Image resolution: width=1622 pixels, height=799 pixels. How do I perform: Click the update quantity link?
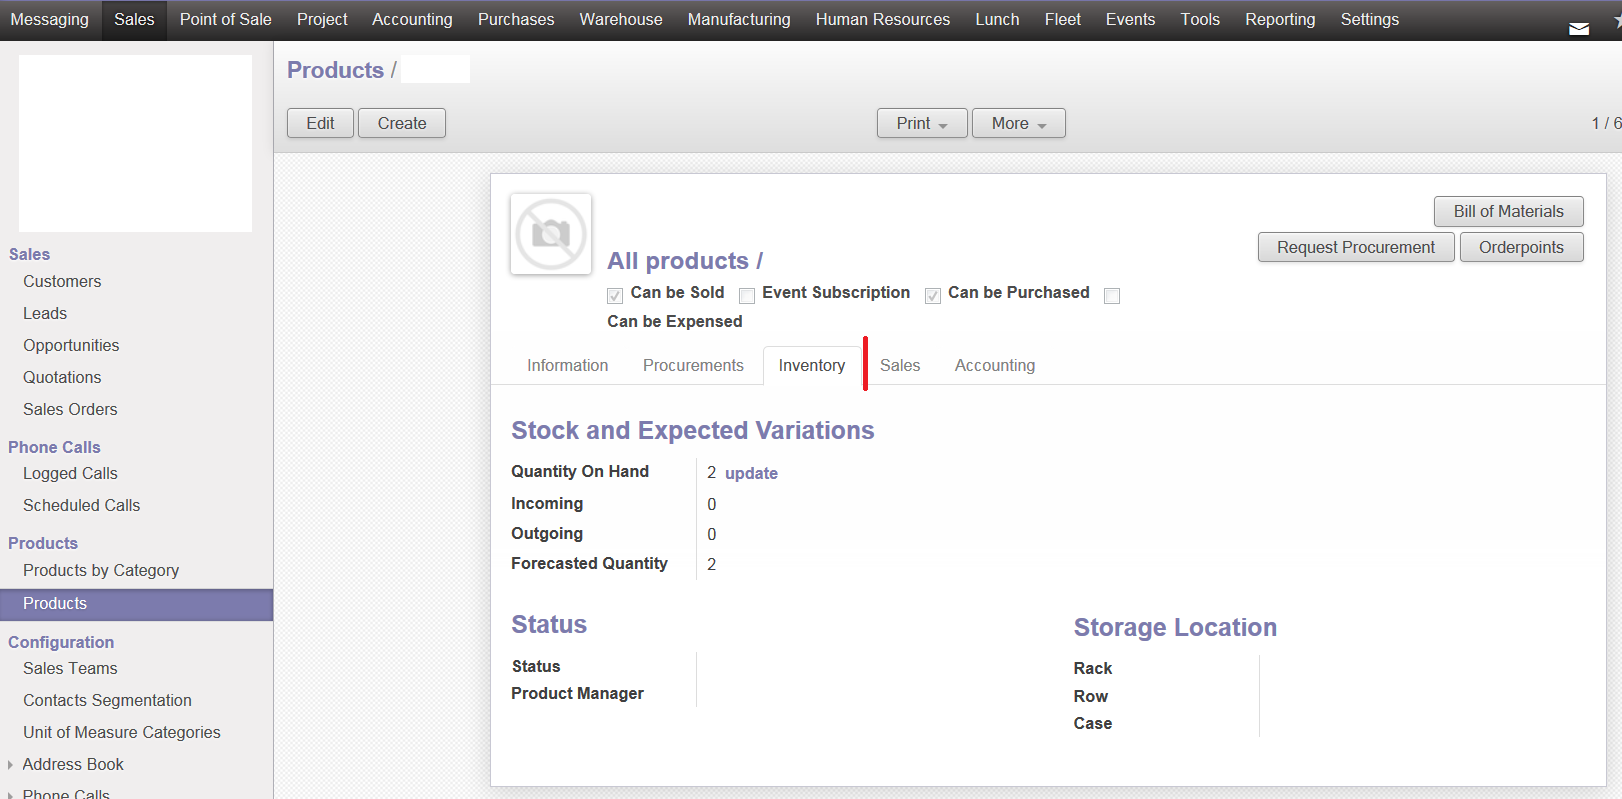point(751,473)
